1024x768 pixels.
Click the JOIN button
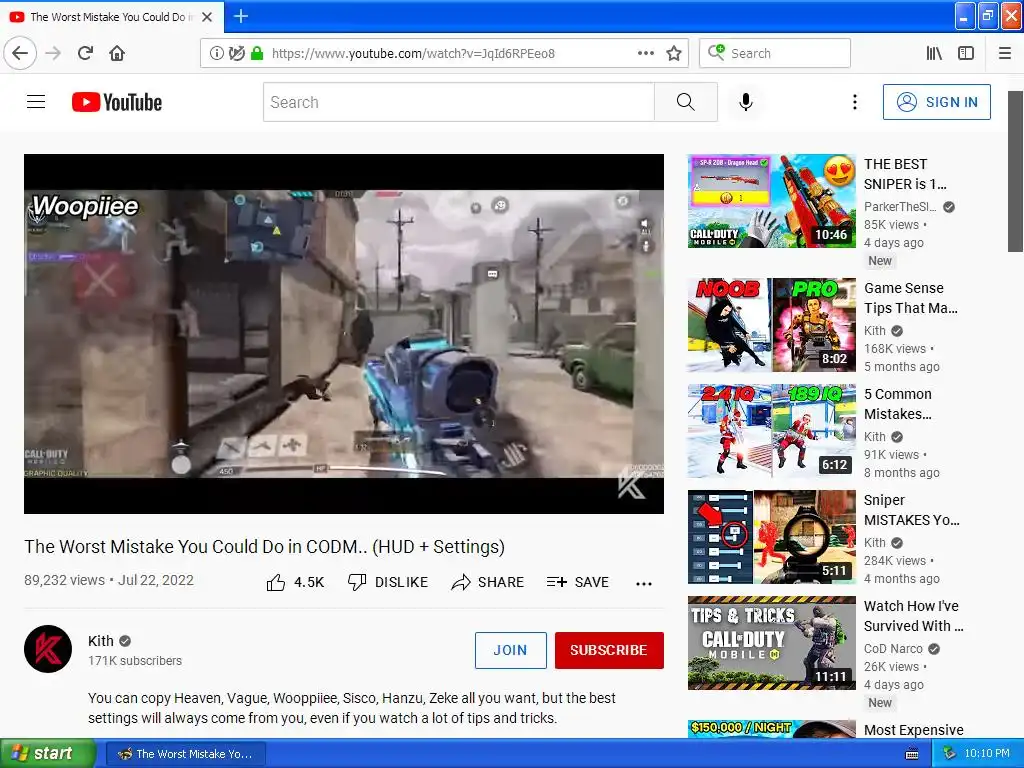coord(511,650)
